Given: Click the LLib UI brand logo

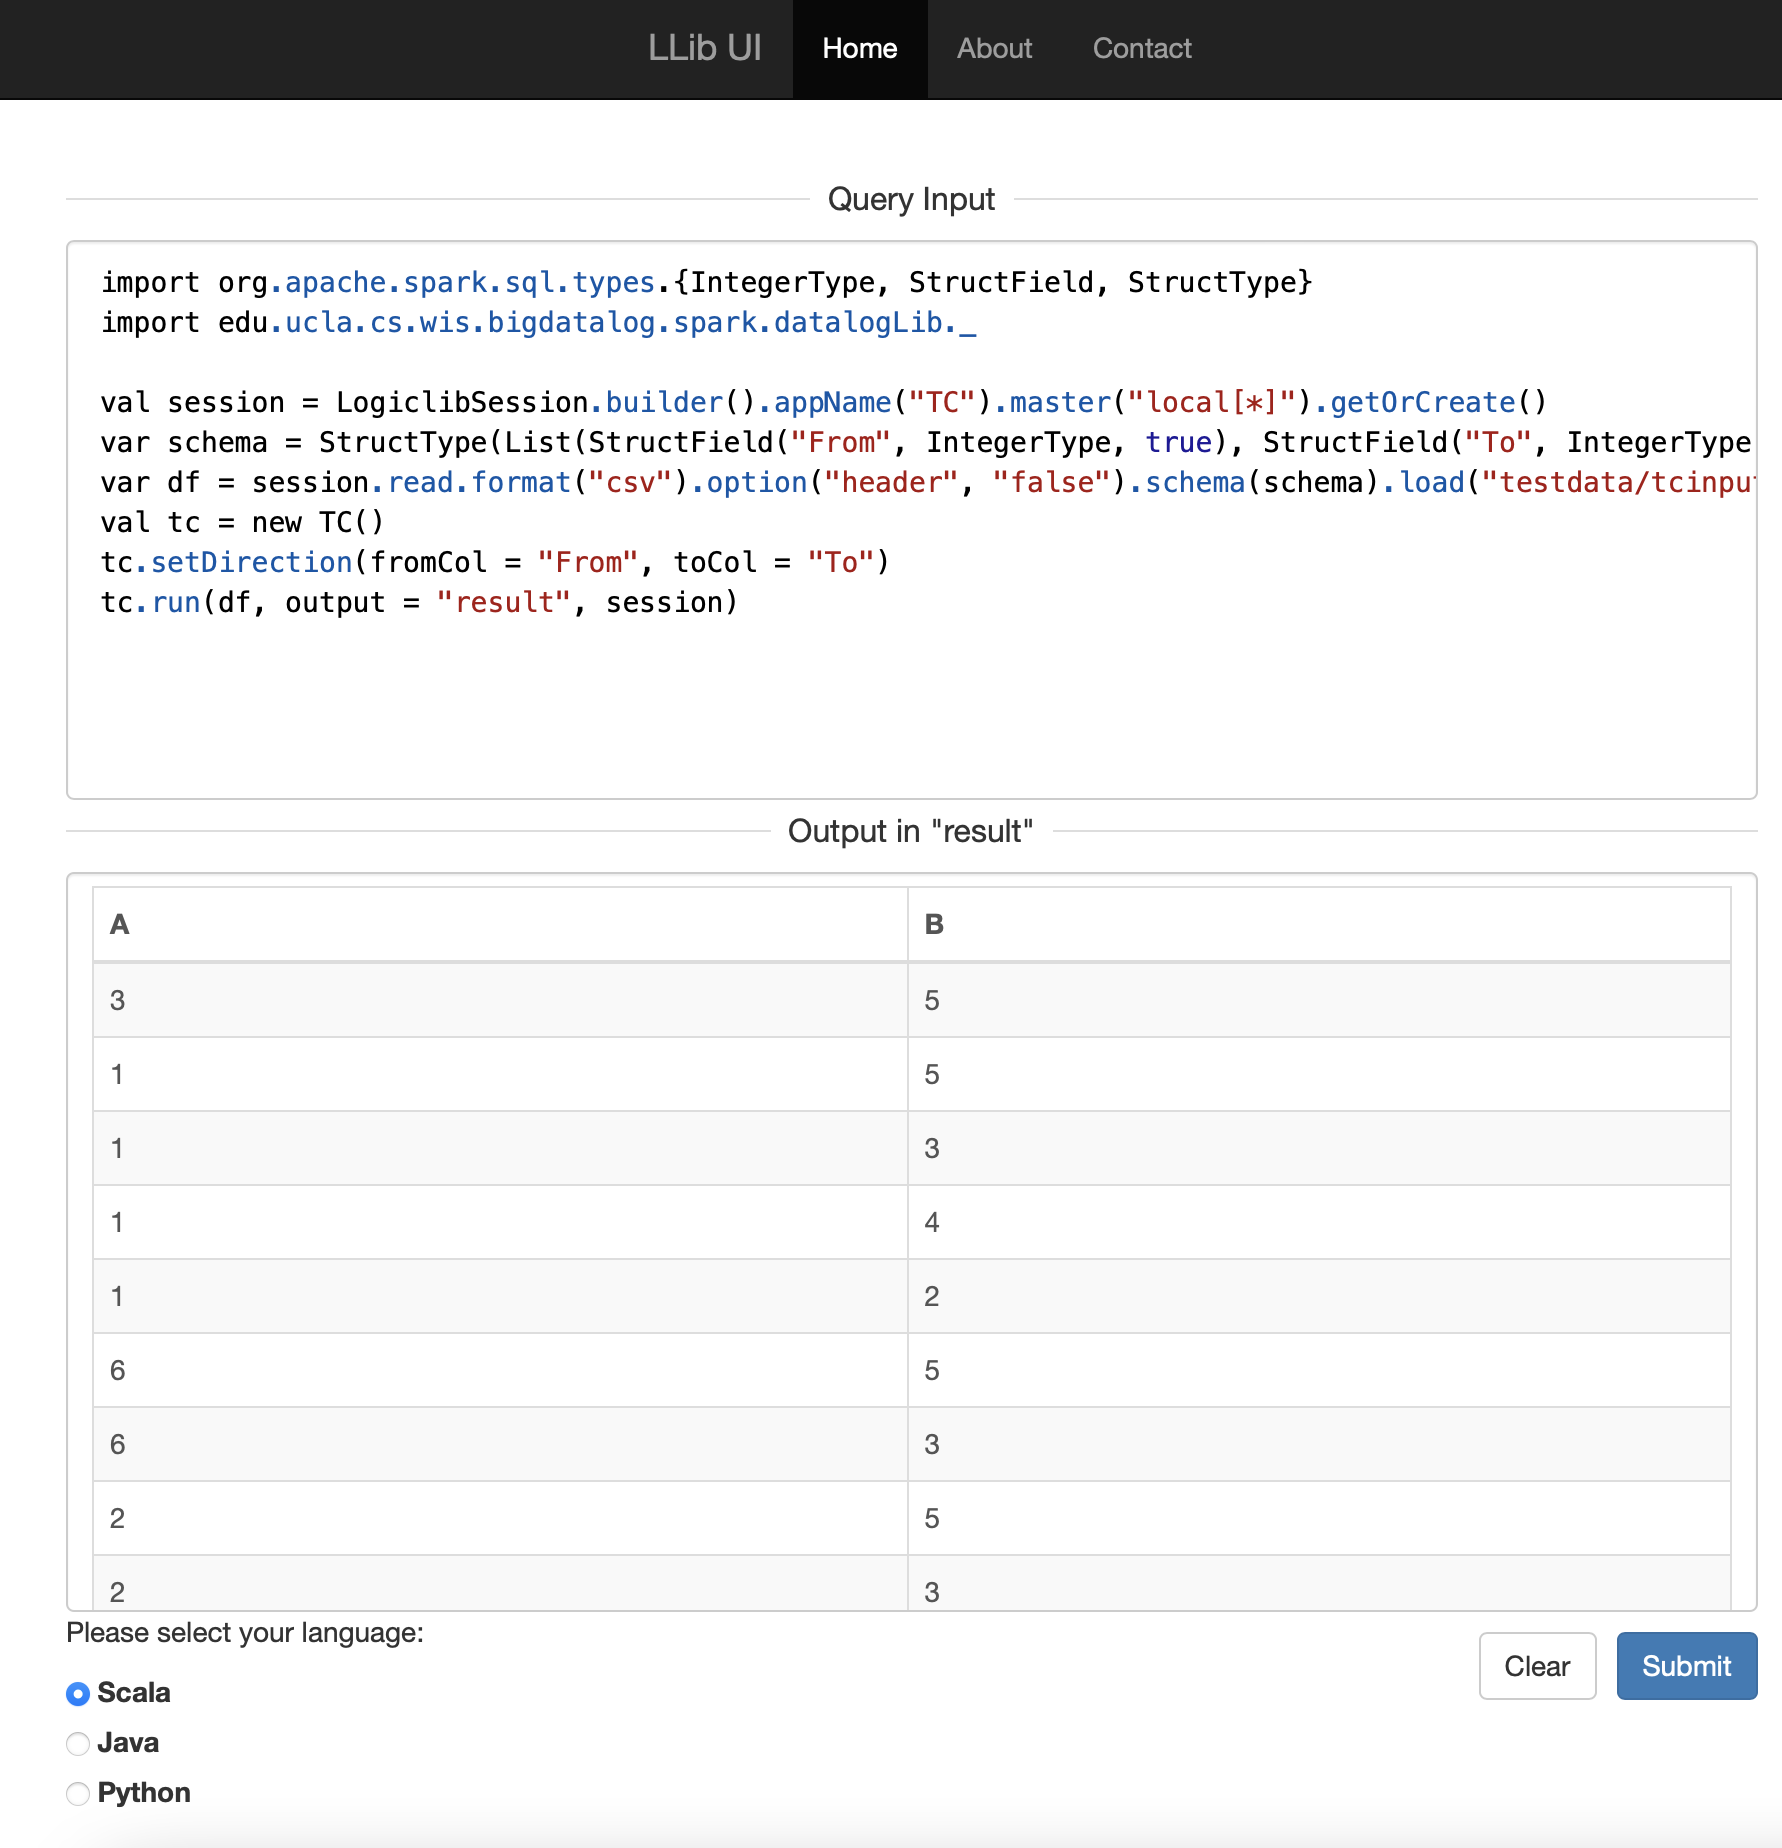Looking at the screenshot, I should click(704, 48).
